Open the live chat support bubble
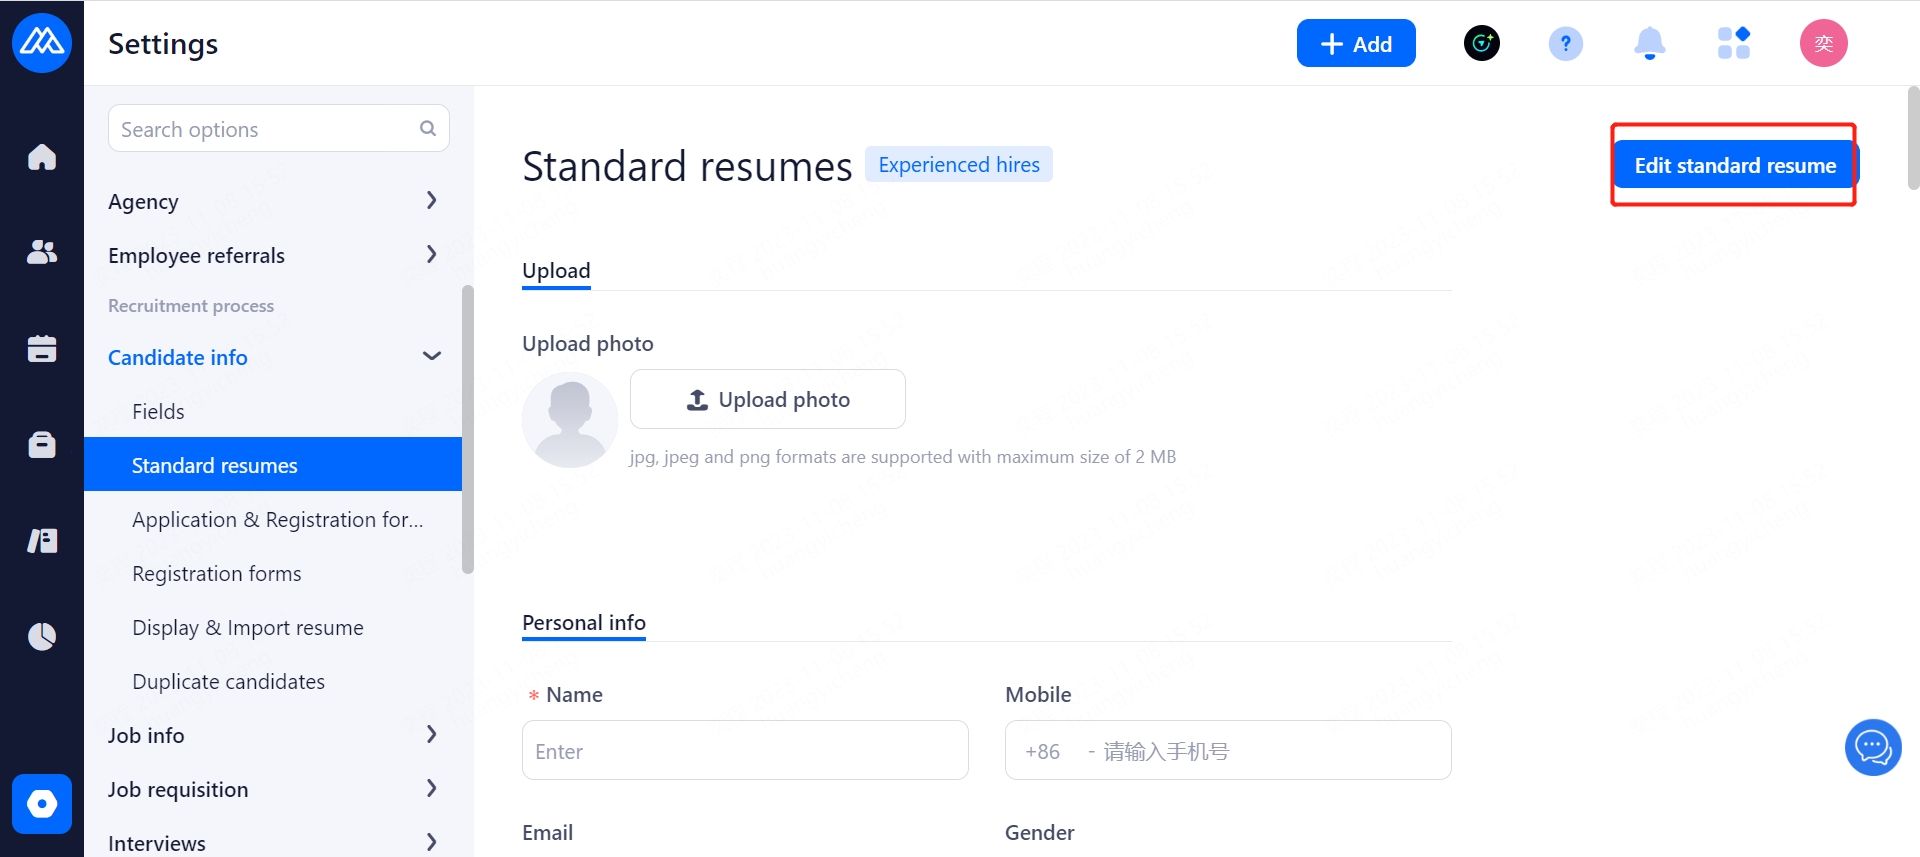 [x=1872, y=747]
